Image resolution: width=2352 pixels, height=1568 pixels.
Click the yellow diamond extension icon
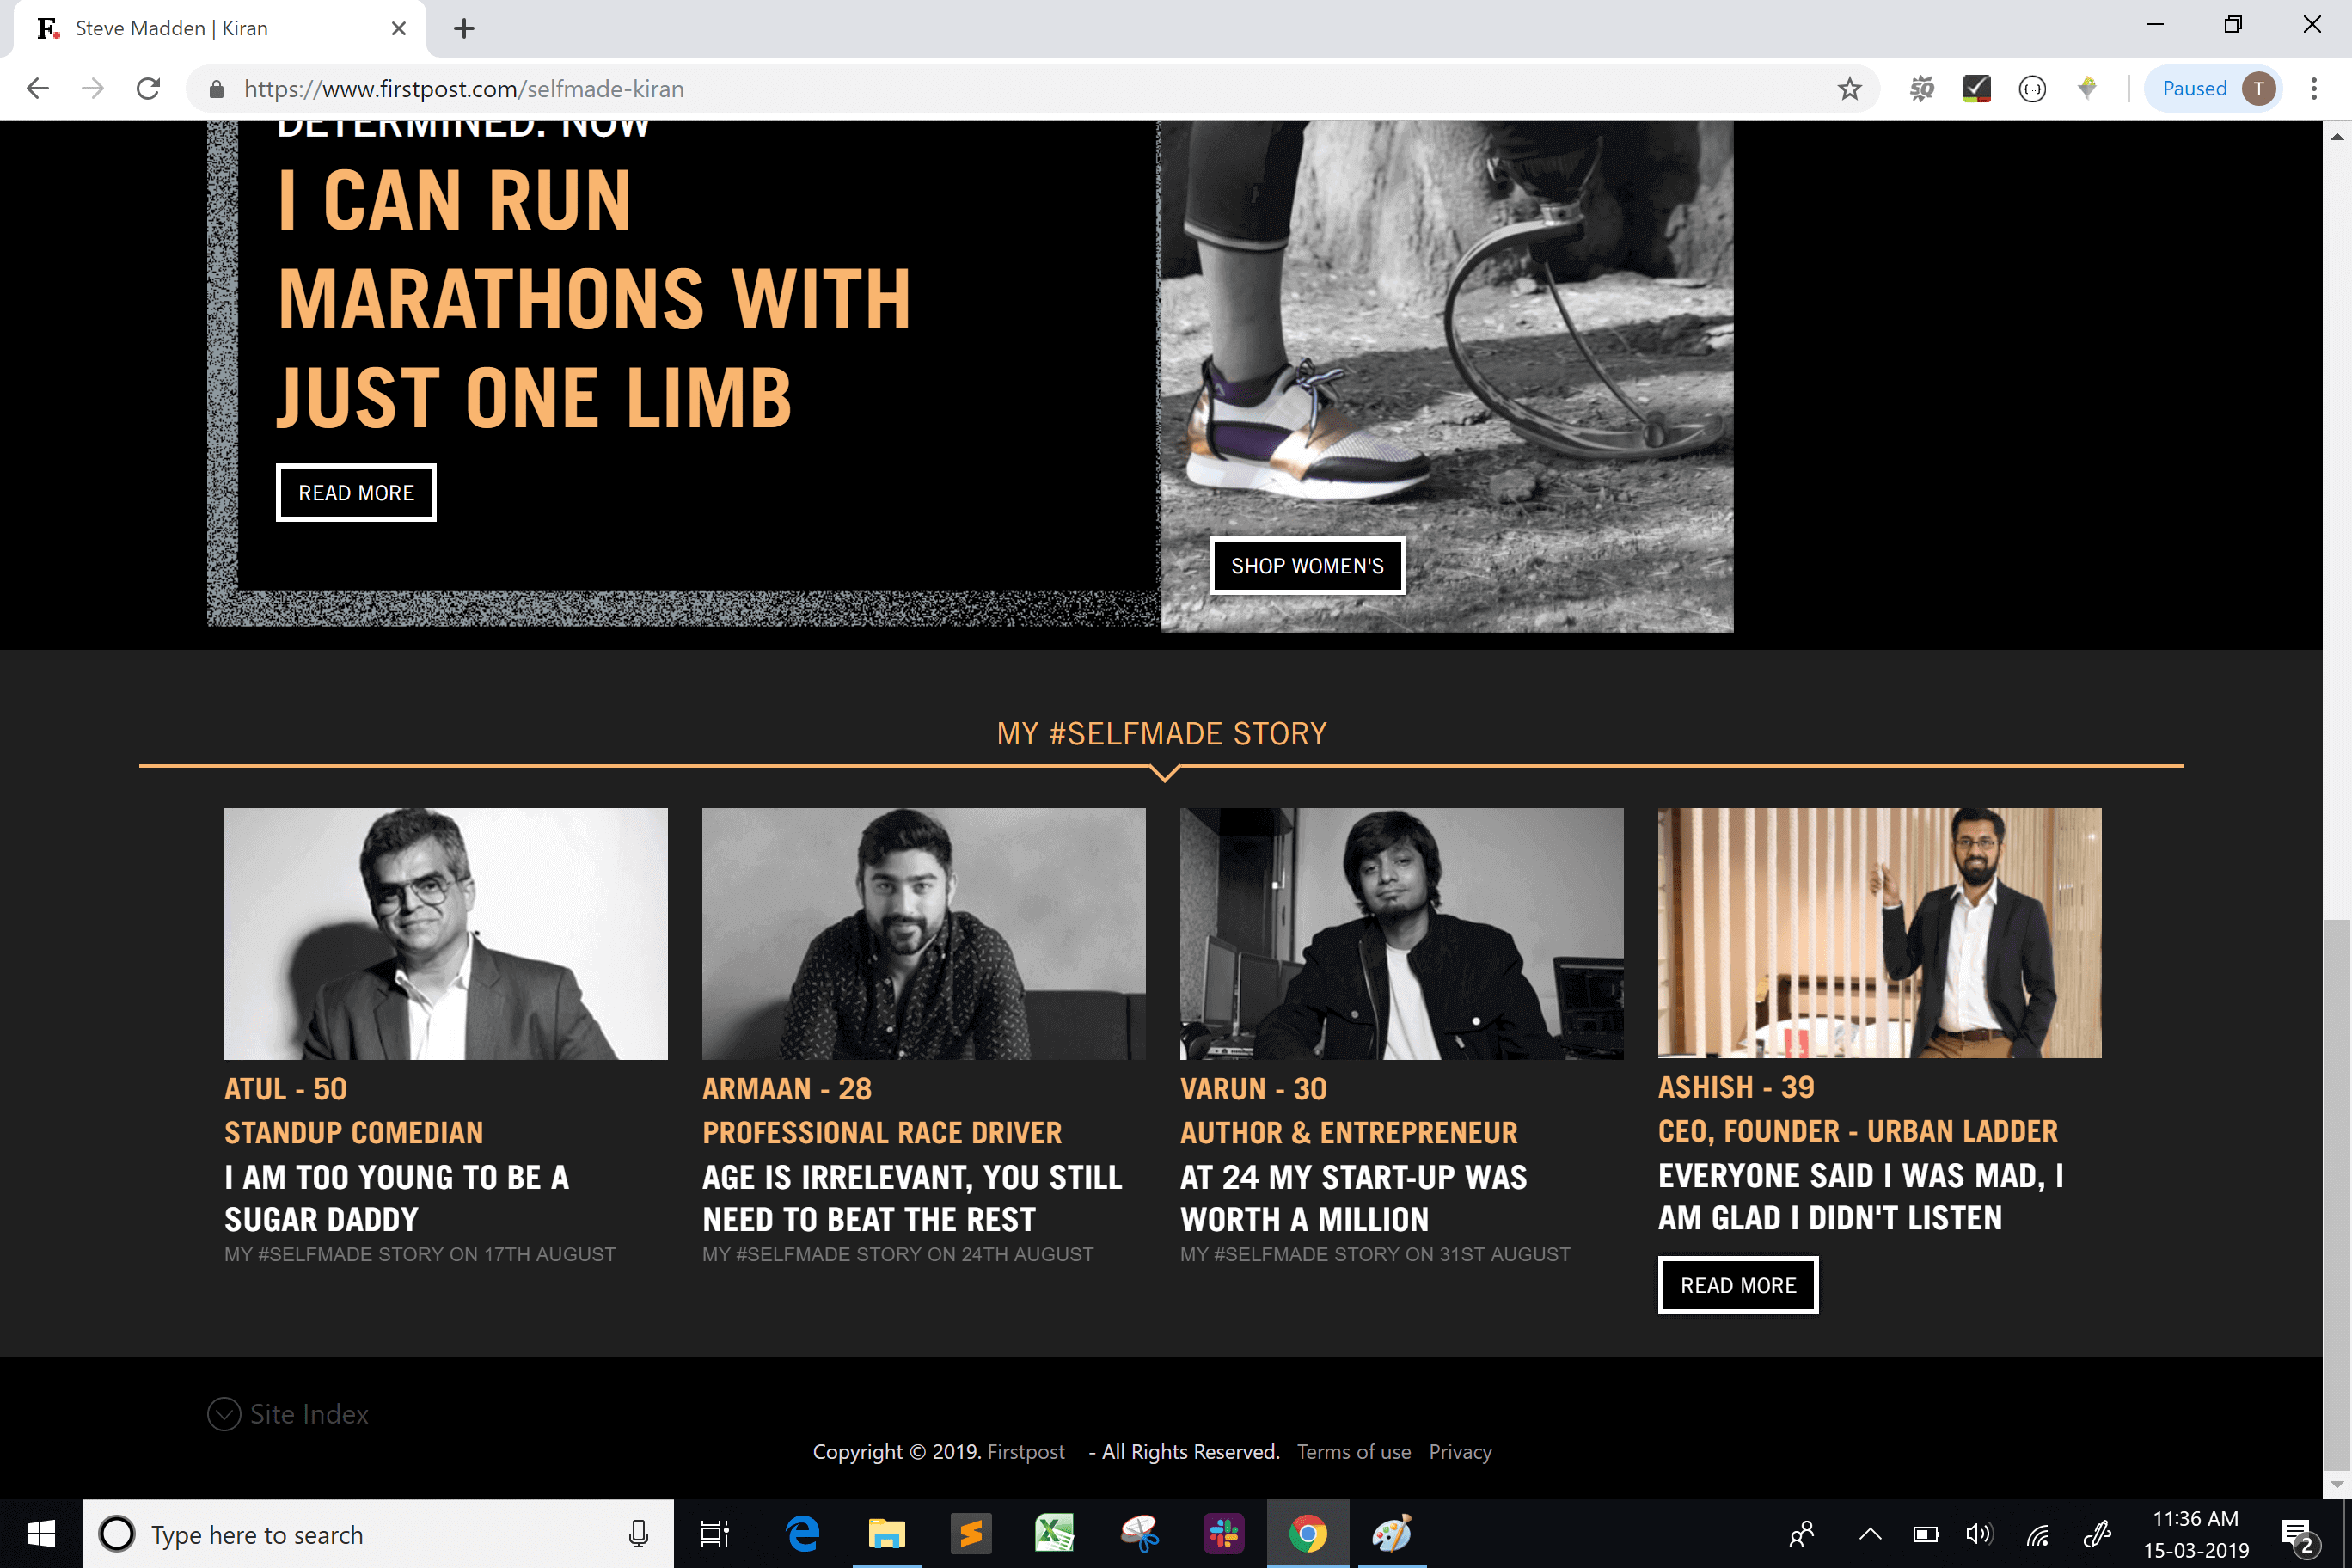[x=2087, y=89]
